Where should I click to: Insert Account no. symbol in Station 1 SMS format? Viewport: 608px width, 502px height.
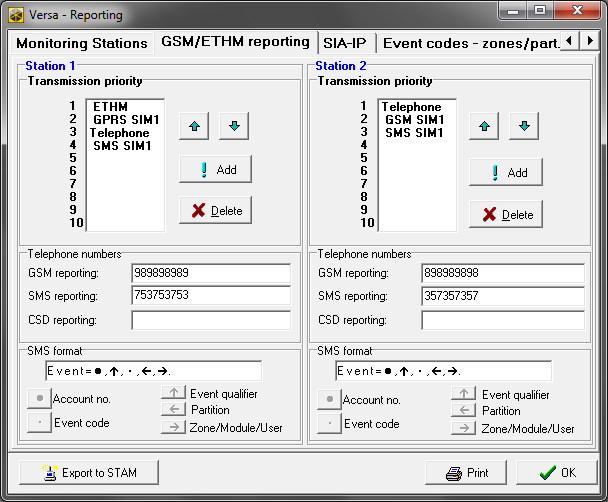[40, 398]
